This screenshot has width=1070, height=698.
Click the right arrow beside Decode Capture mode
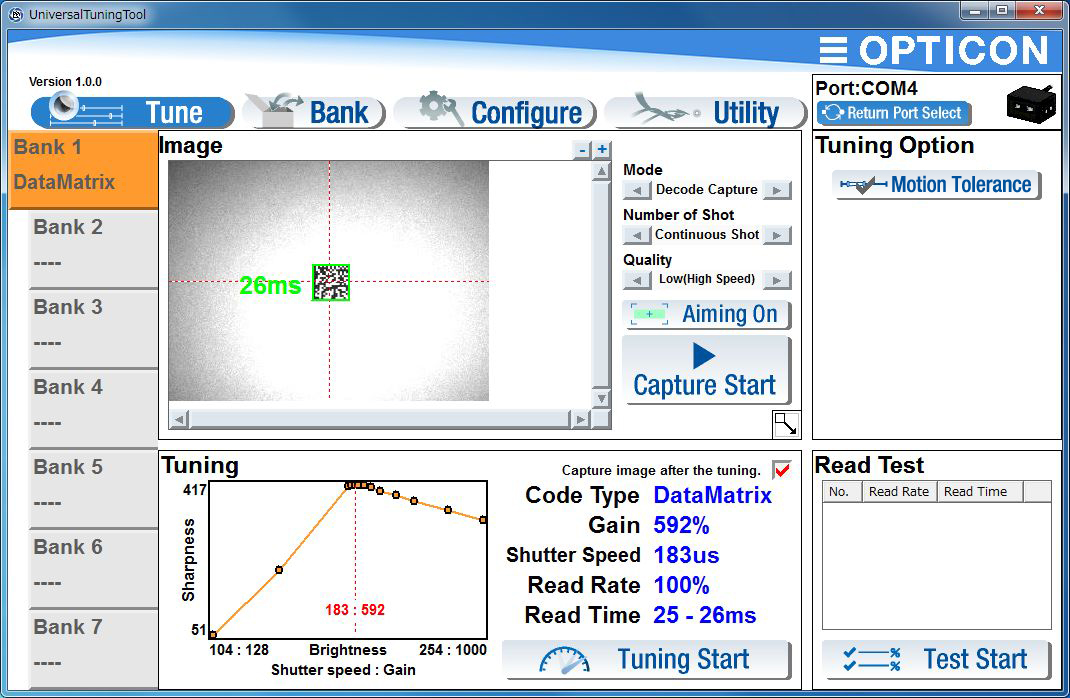click(x=778, y=190)
